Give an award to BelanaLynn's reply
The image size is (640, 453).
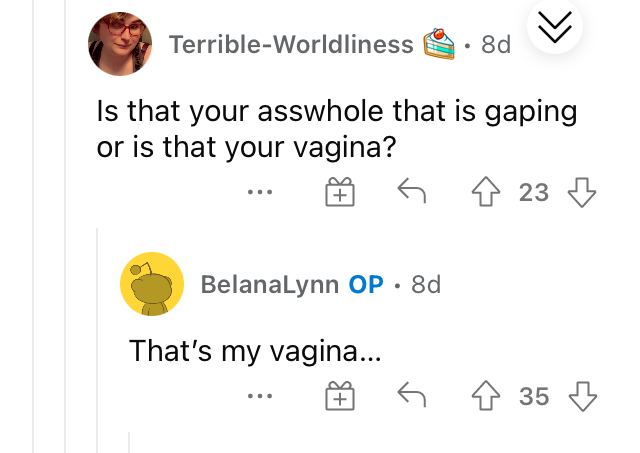coord(340,395)
